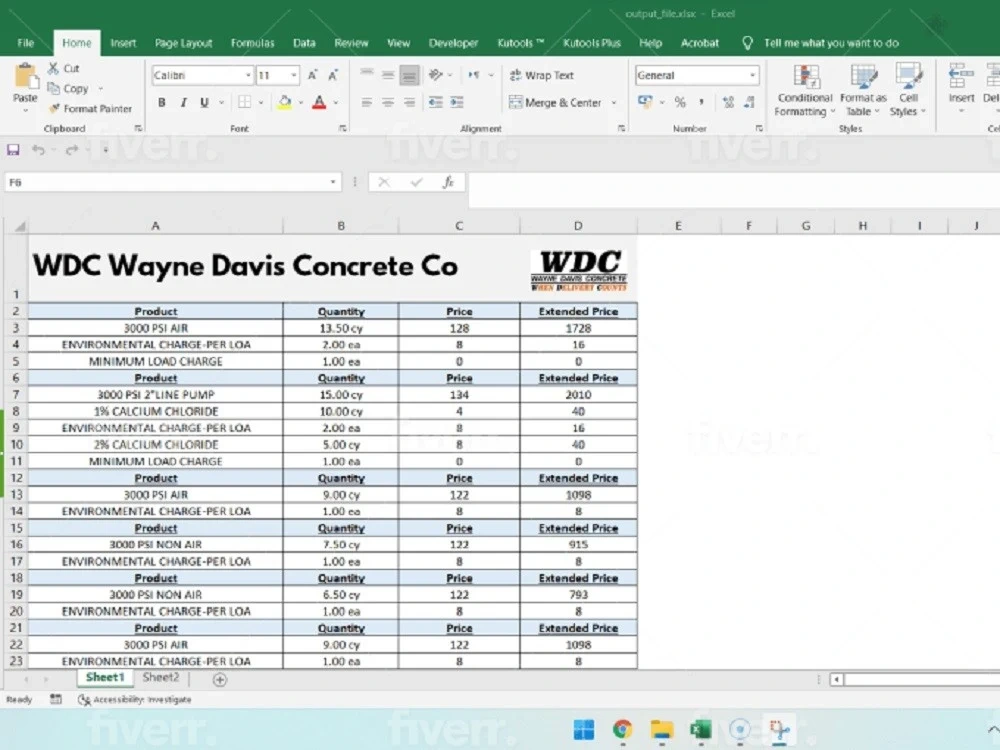Toggle Underline formatting
The image size is (1000, 750).
tap(204, 102)
